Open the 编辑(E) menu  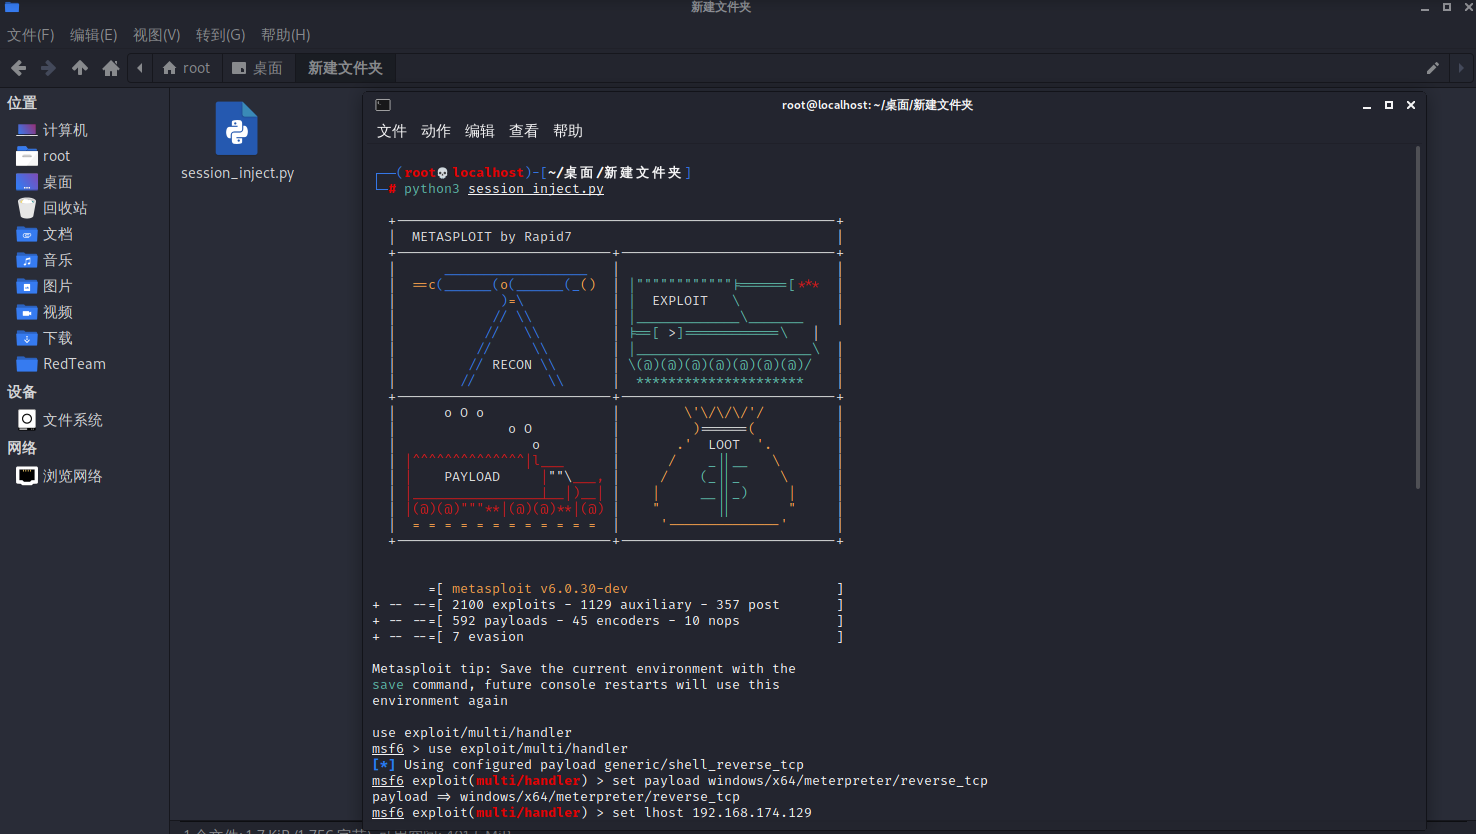(x=94, y=35)
